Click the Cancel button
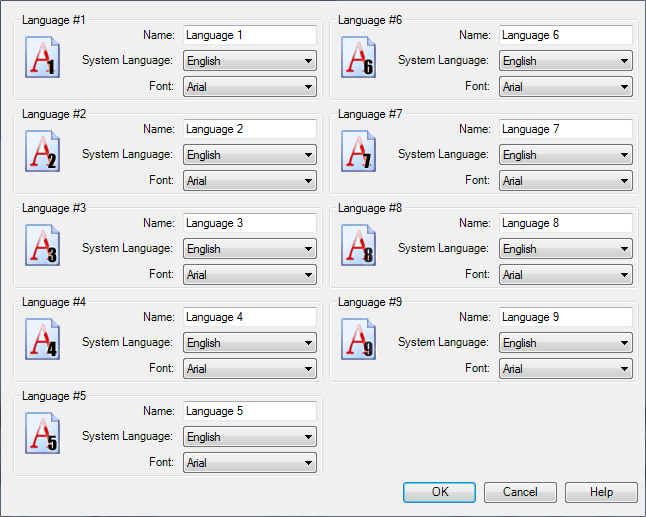This screenshot has height=517, width=646. (x=520, y=492)
